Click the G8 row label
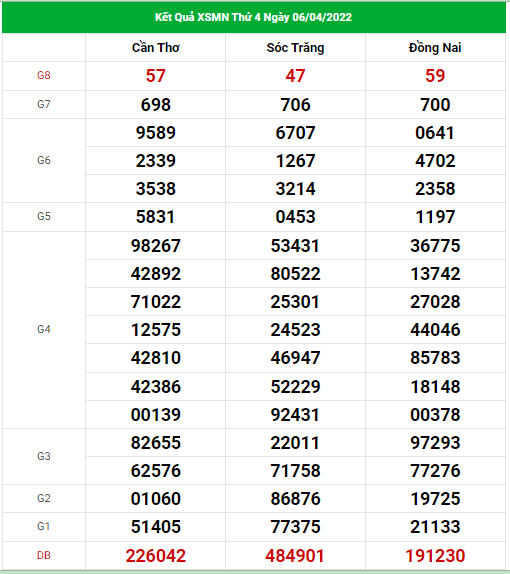 pos(44,75)
